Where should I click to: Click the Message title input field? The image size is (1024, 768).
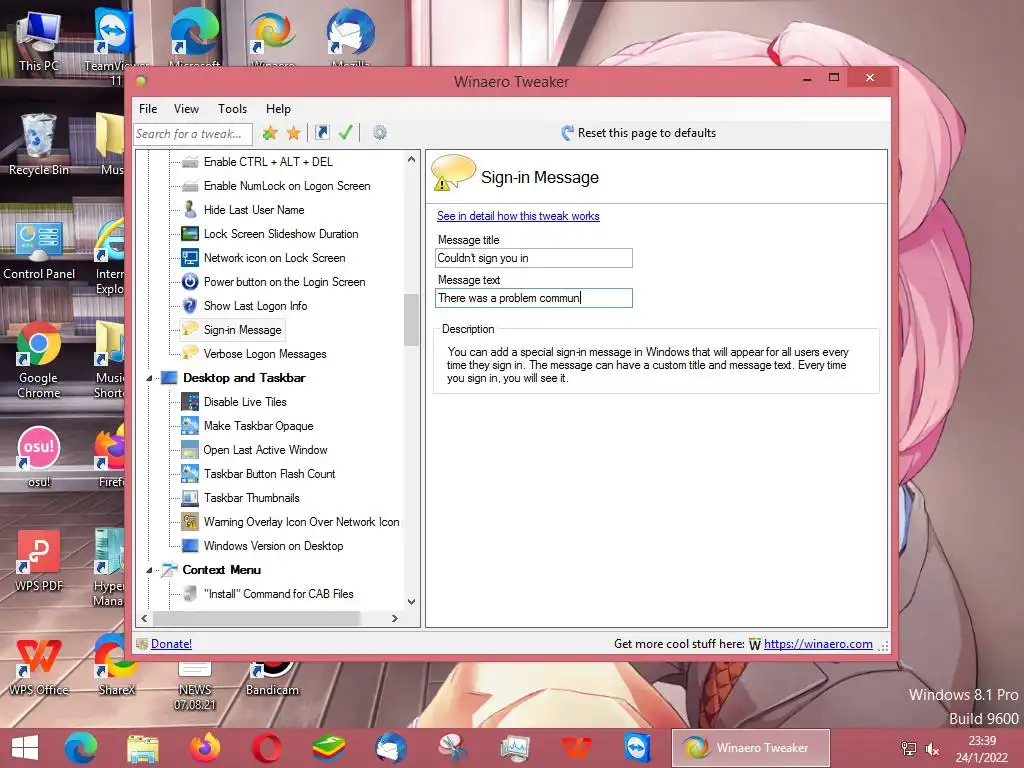click(x=534, y=258)
